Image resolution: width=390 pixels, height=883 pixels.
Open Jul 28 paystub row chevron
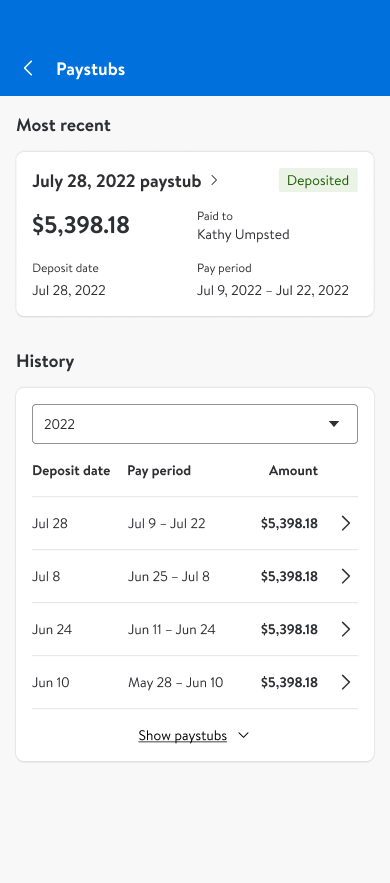tap(346, 523)
